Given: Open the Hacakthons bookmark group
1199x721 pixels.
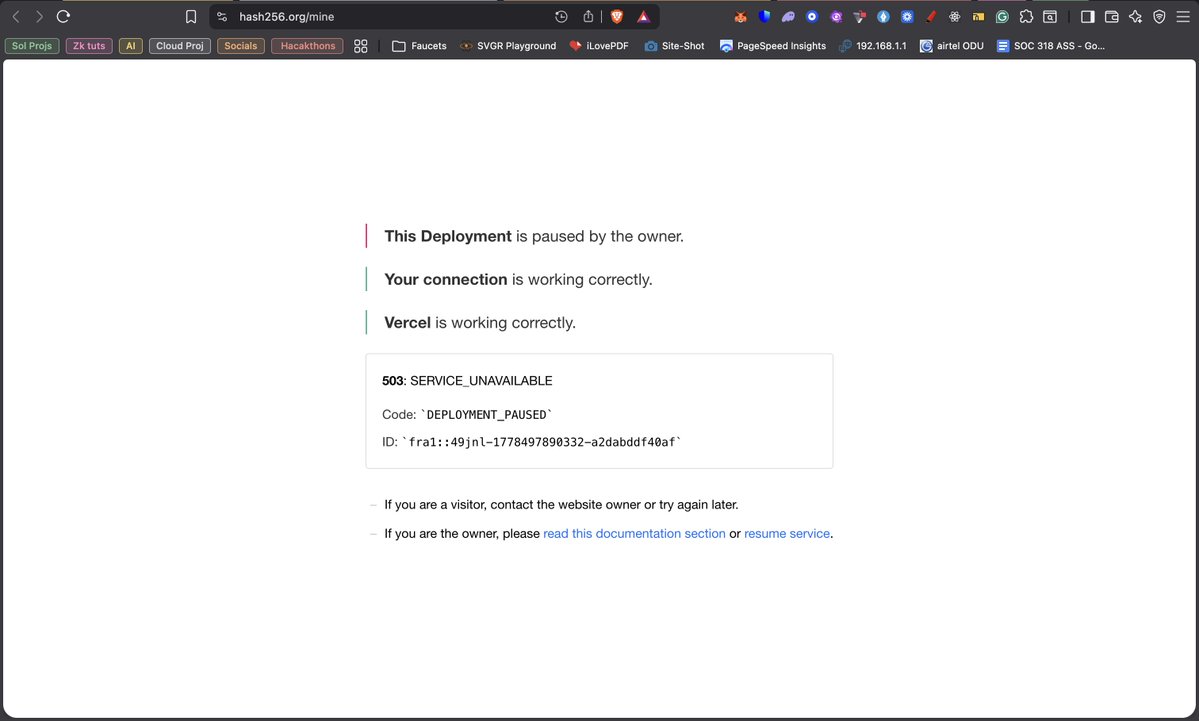Looking at the screenshot, I should tap(307, 46).
